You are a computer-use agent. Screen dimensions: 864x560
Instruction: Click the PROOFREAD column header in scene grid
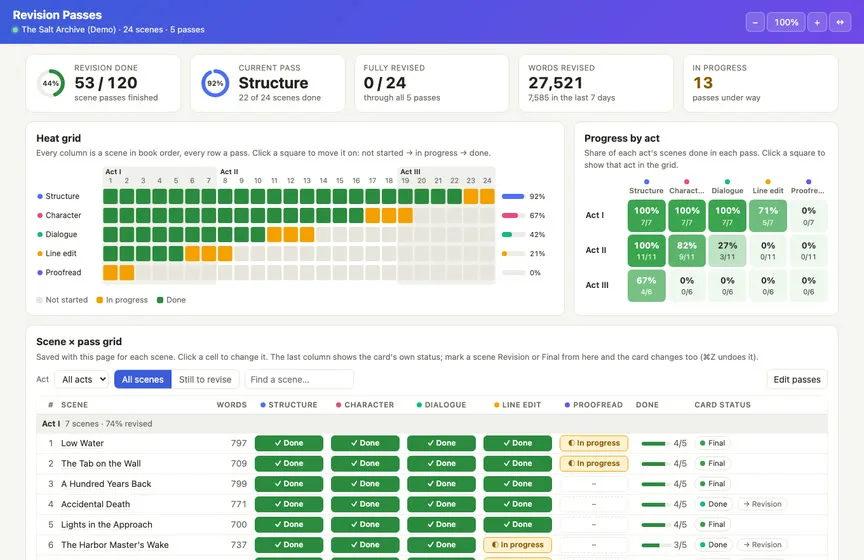(x=593, y=405)
